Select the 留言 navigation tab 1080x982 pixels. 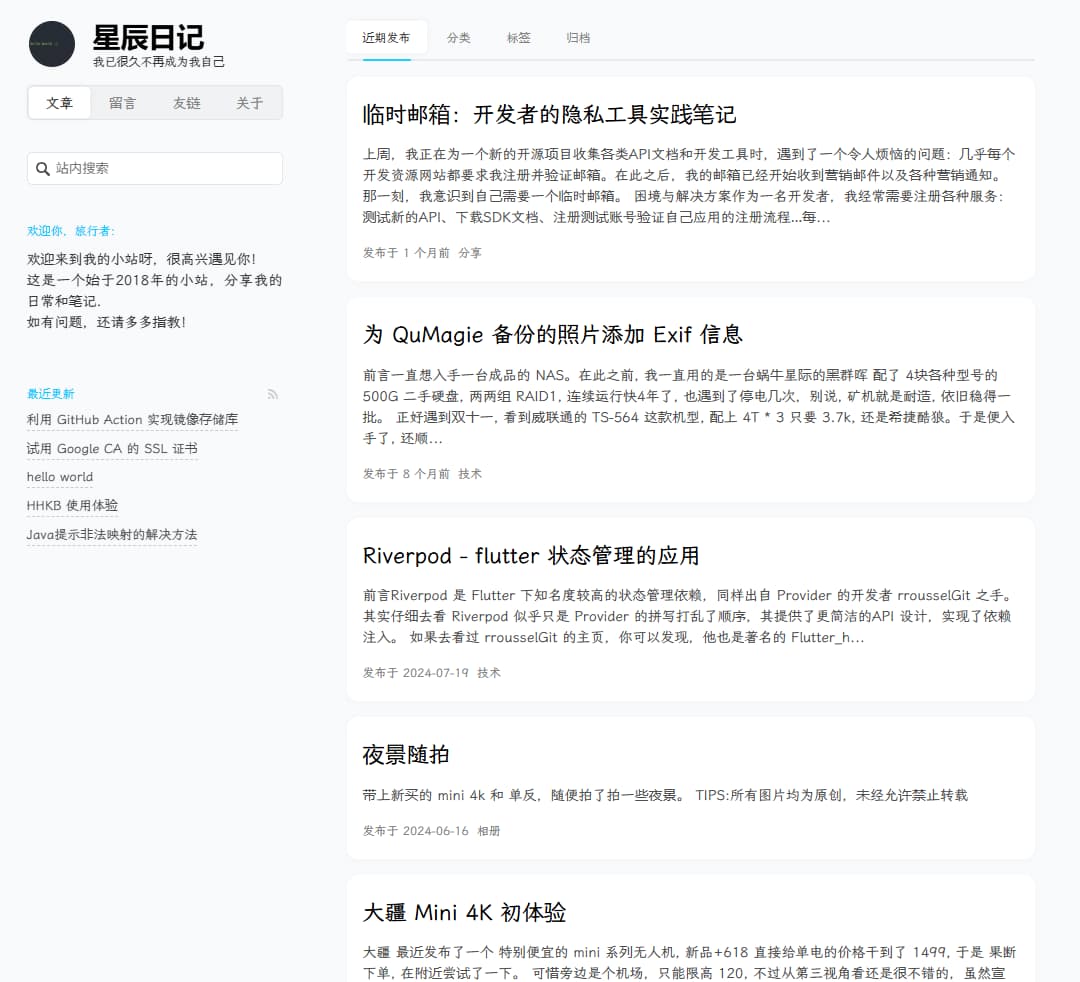click(x=122, y=103)
